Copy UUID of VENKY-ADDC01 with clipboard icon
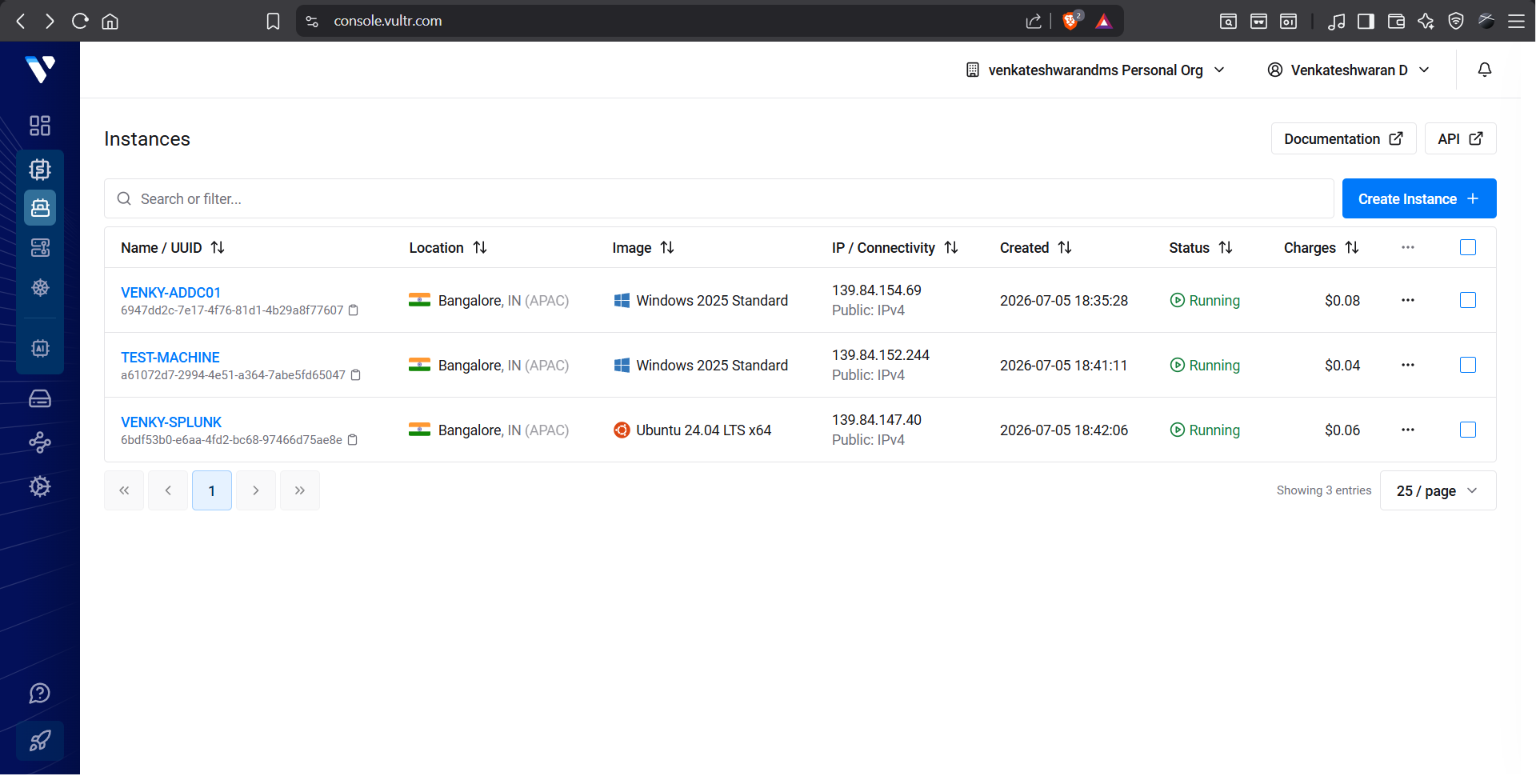 click(x=353, y=310)
